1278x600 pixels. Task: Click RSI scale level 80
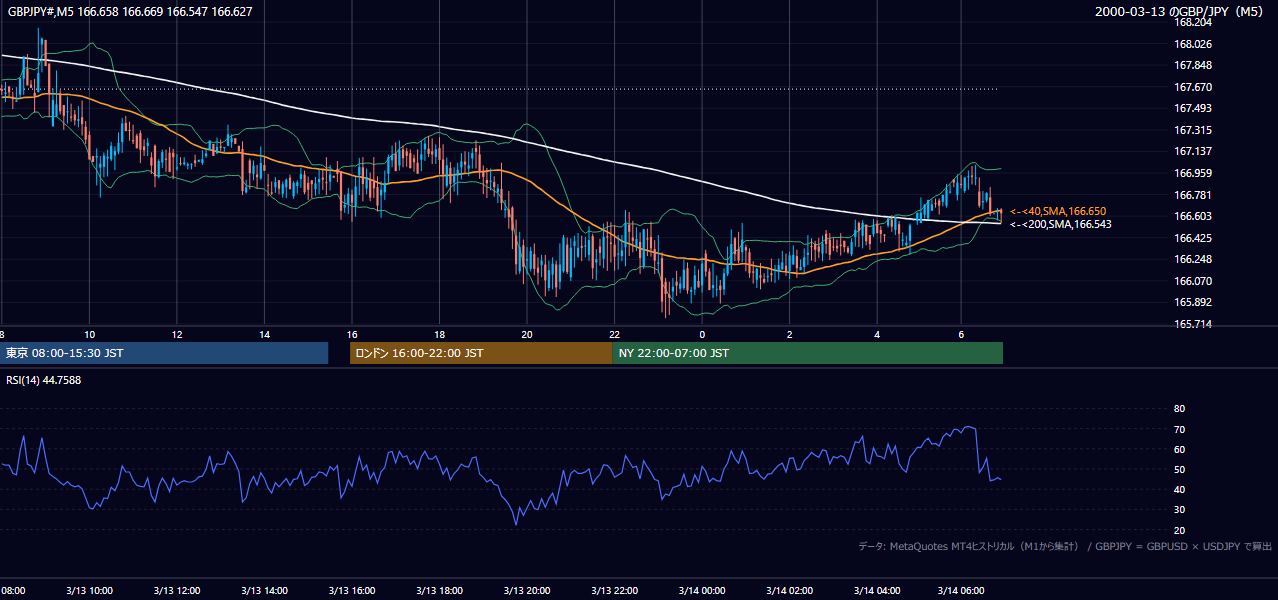pos(1179,409)
